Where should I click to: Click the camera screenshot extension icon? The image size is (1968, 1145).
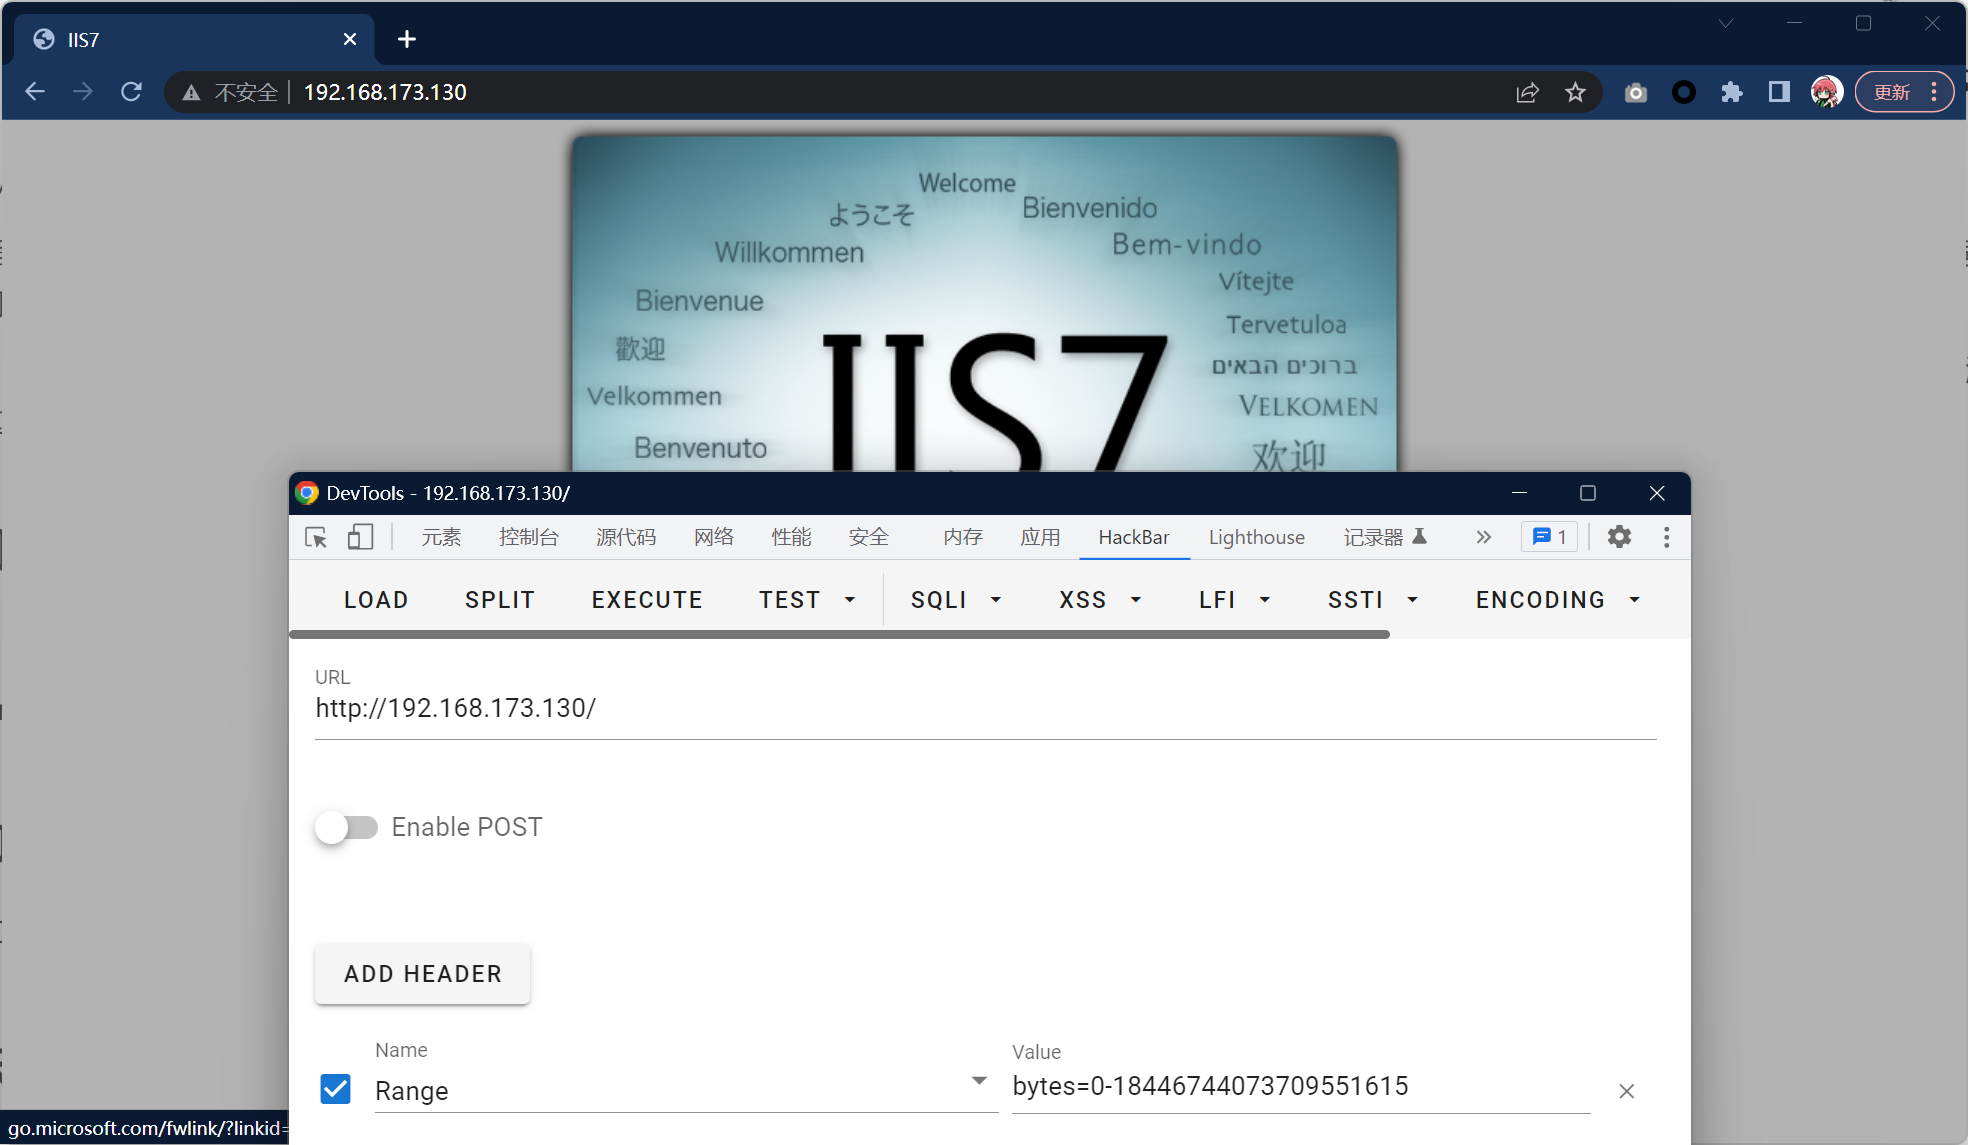[x=1635, y=92]
